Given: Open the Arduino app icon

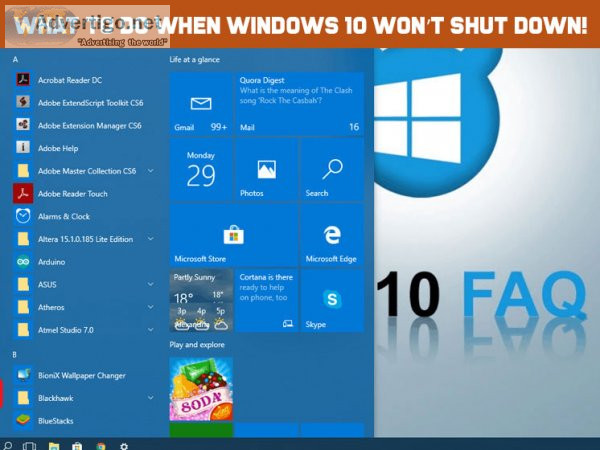Looking at the screenshot, I should point(23,261).
